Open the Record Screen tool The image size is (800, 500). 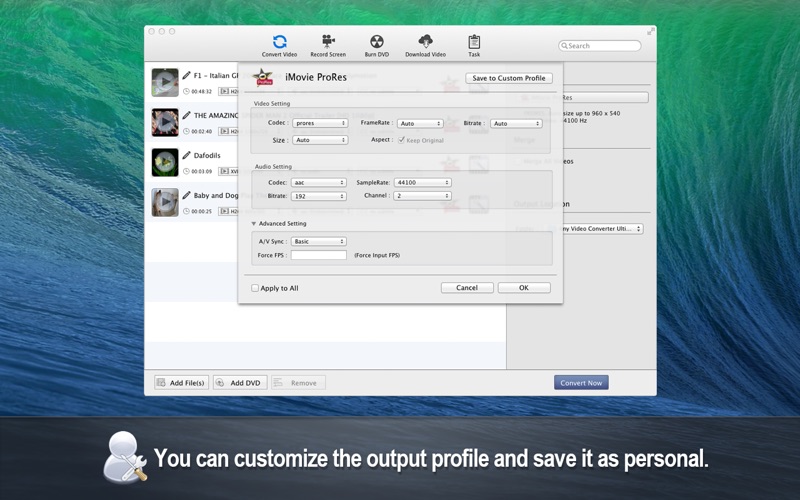point(328,45)
